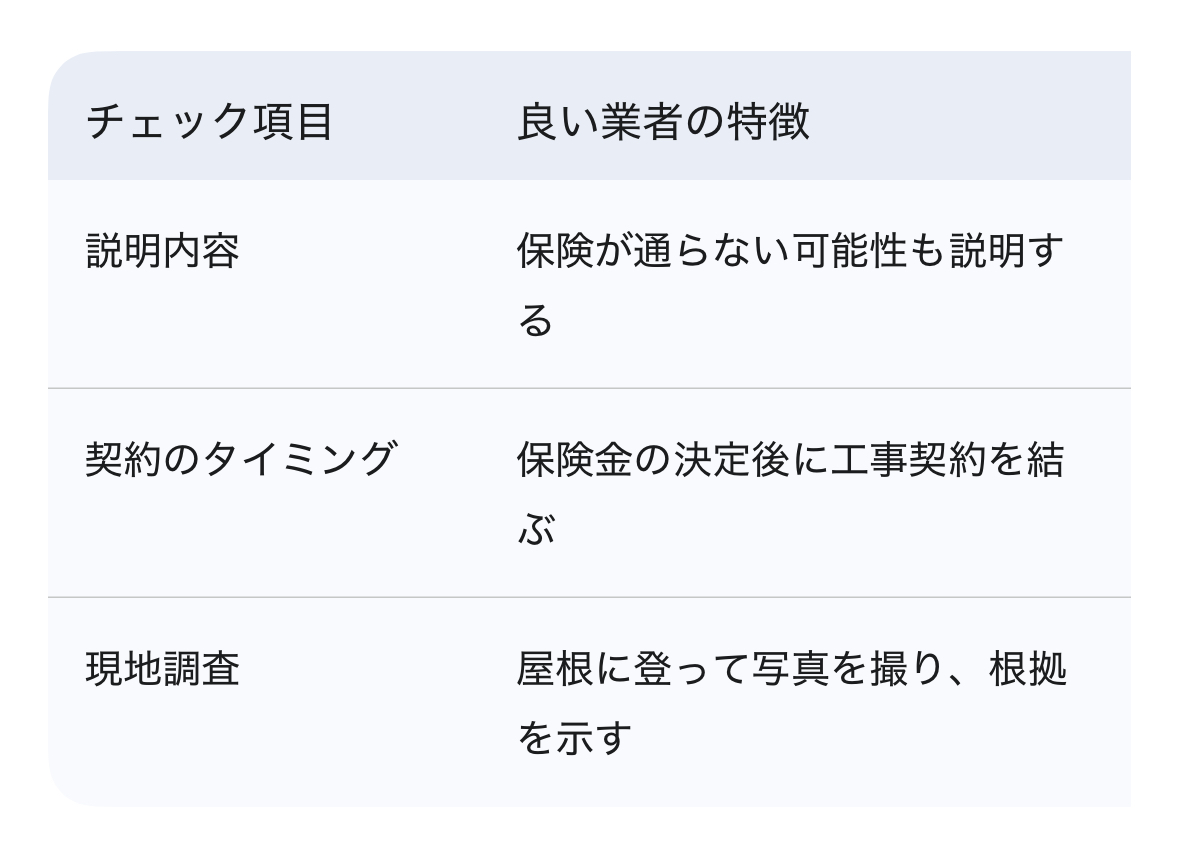Click the wrapped る character below 保険が通らない
Screen dimensions: 1179x852
pos(535,321)
